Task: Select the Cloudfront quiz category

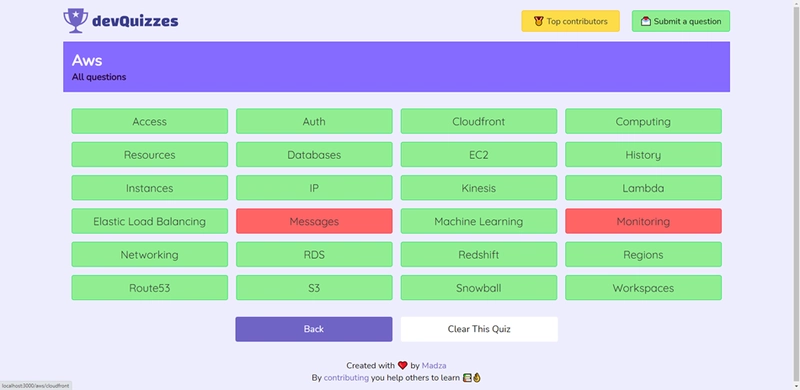Action: coord(479,121)
